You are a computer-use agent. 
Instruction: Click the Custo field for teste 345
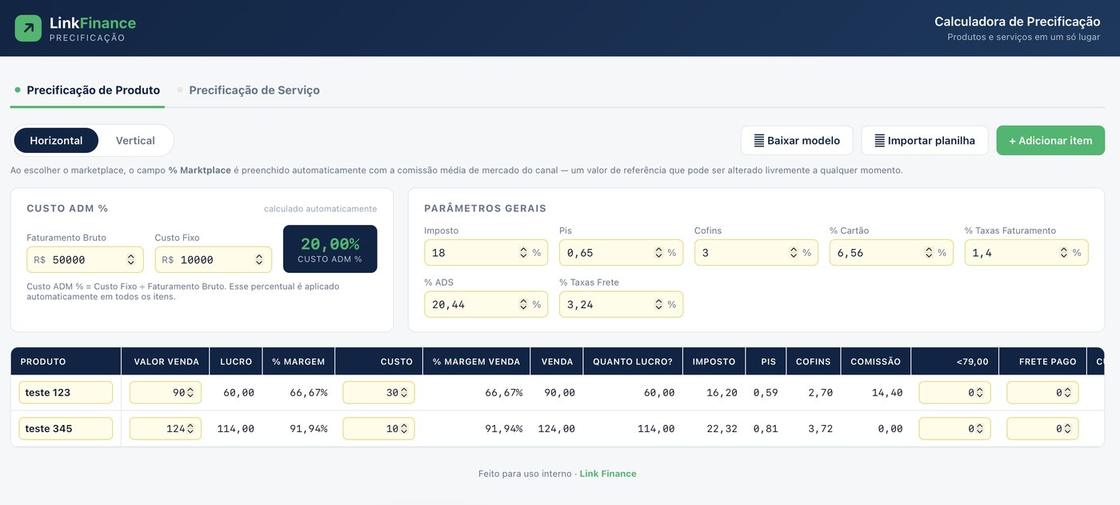click(379, 429)
